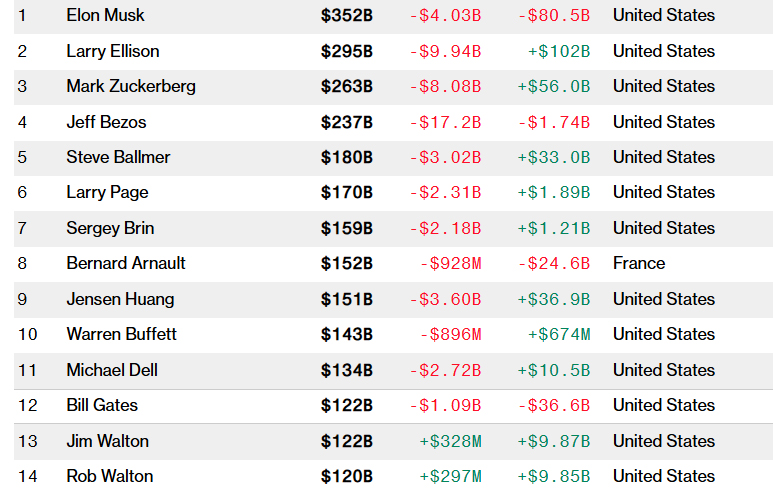Select Rob Walton's name

pos(110,476)
